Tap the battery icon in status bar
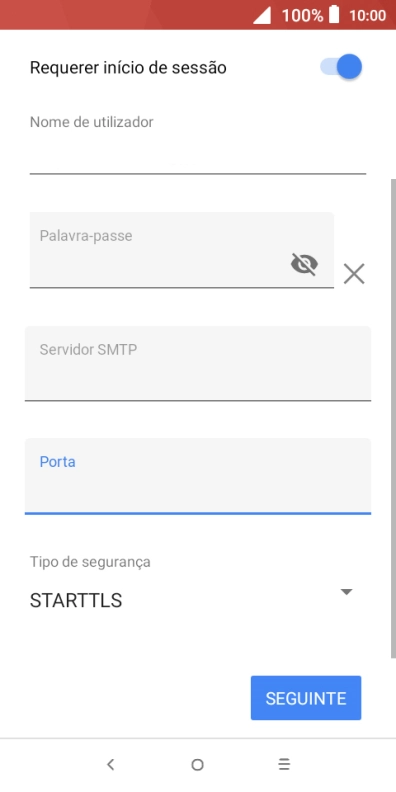The width and height of the screenshot is (396, 792). tap(334, 15)
